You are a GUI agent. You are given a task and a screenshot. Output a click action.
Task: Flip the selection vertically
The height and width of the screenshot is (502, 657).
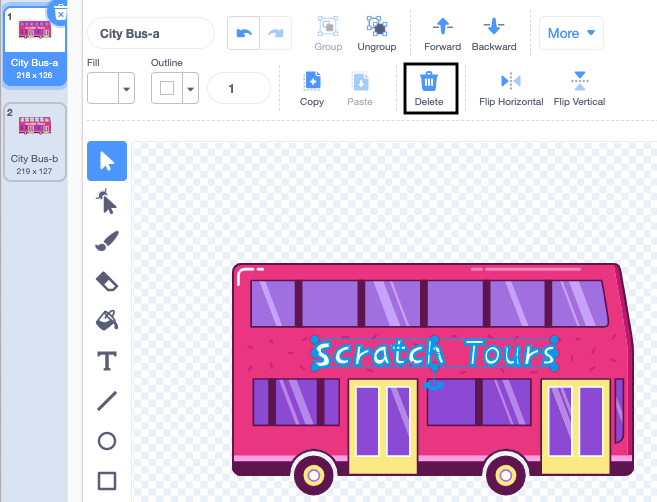pyautogui.click(x=579, y=88)
